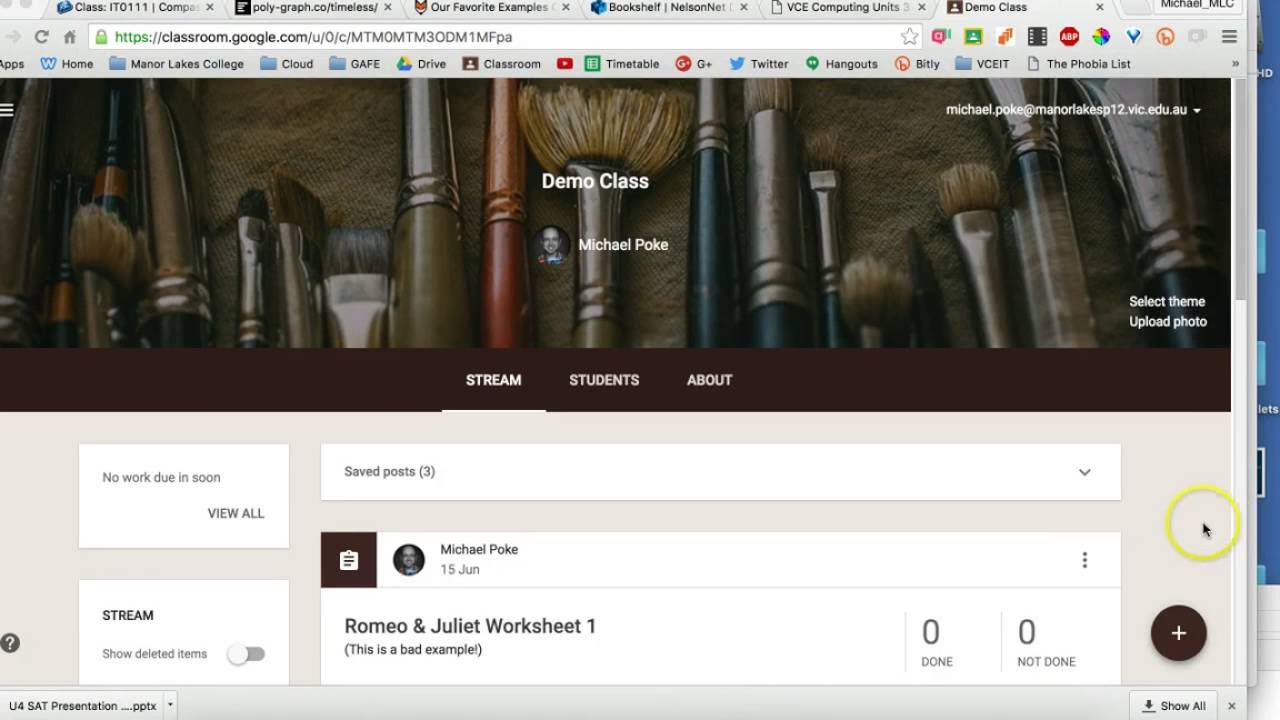Image resolution: width=1280 pixels, height=720 pixels.
Task: Open the help question mark icon
Action: pyautogui.click(x=10, y=643)
